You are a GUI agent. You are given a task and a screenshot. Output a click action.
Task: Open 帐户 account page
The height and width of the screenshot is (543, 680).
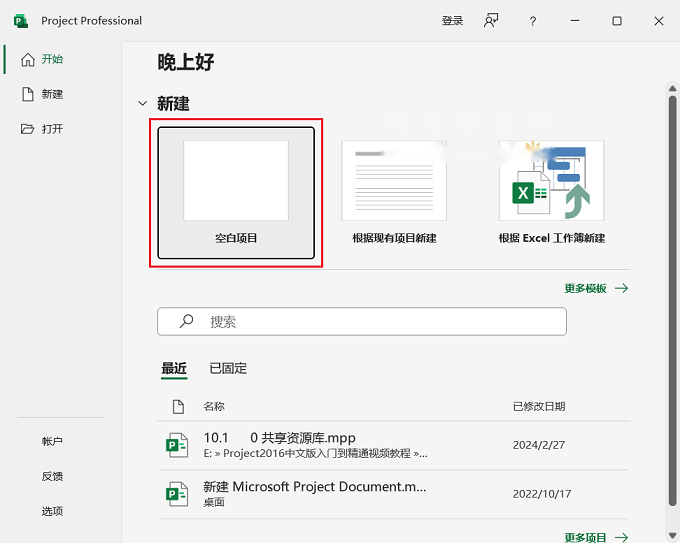pos(52,442)
